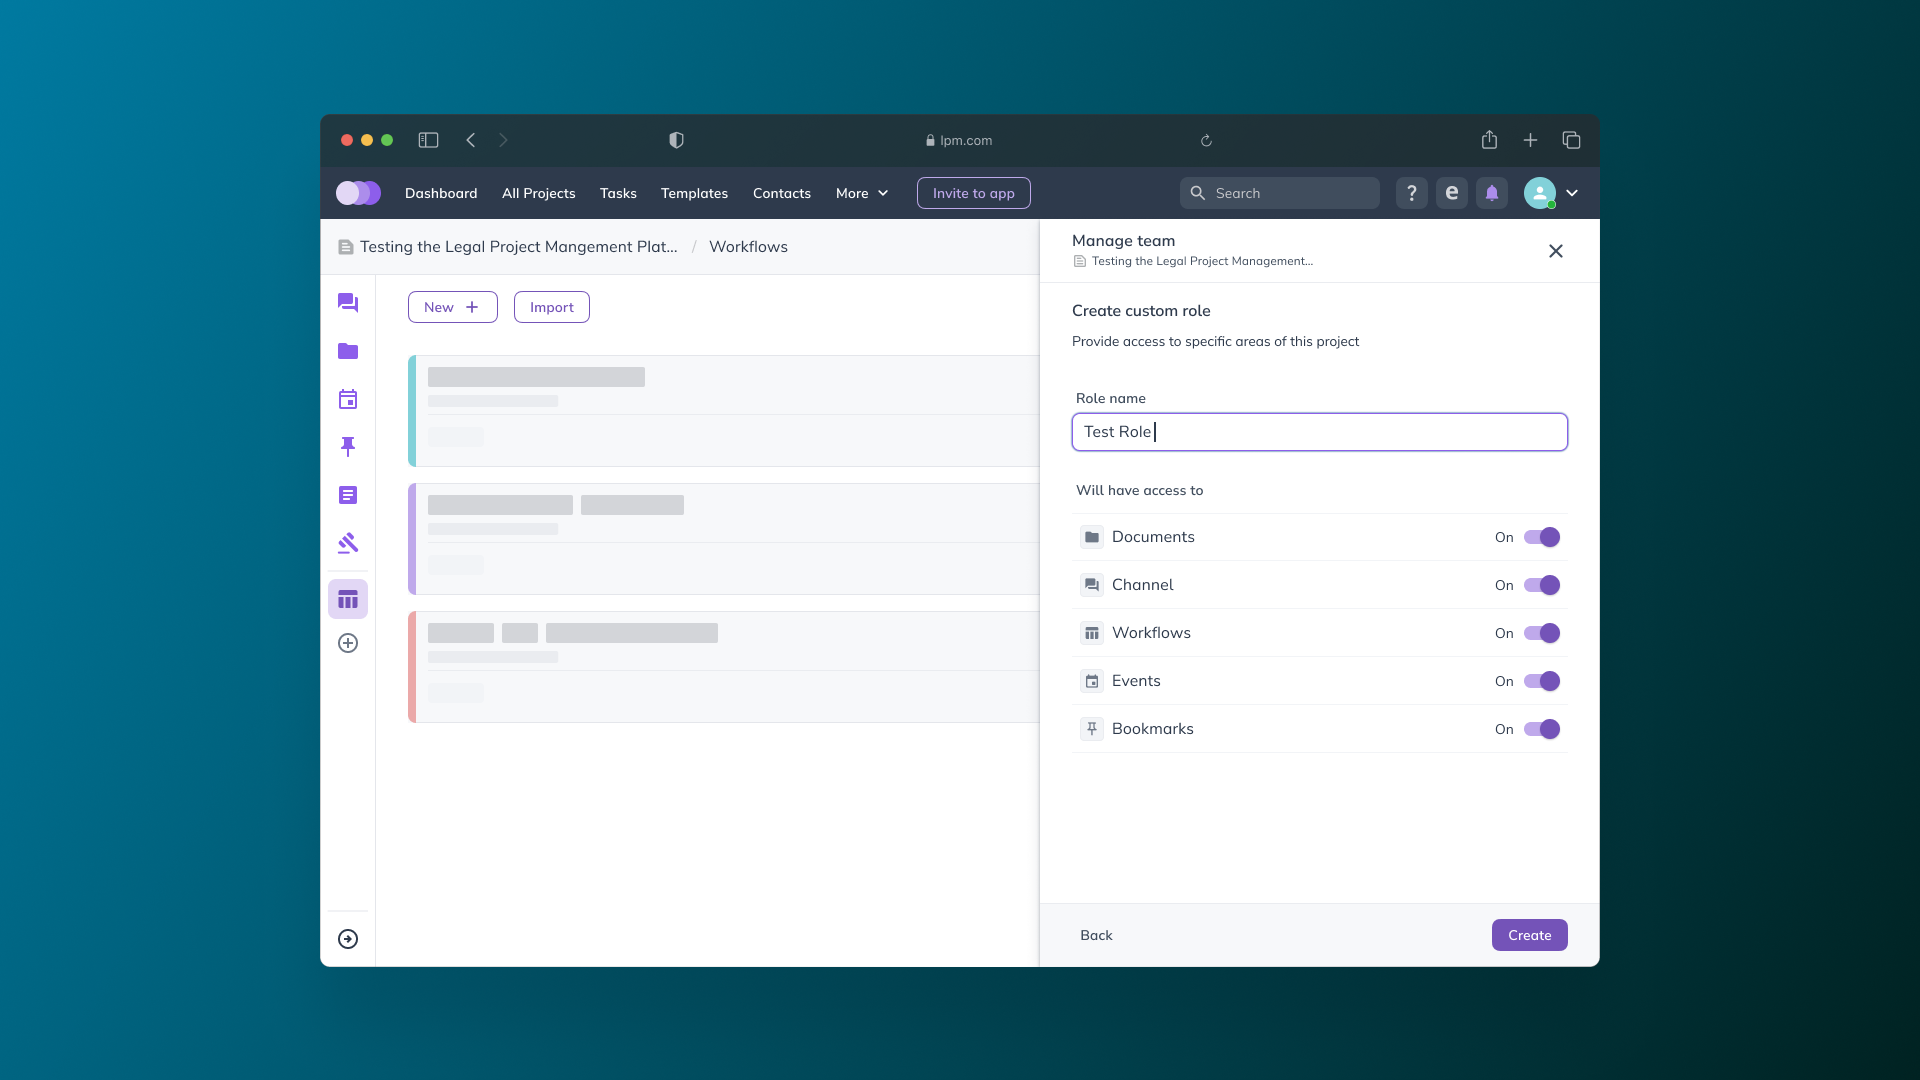The height and width of the screenshot is (1080, 1920).
Task: Click the Create button
Action: click(1530, 935)
